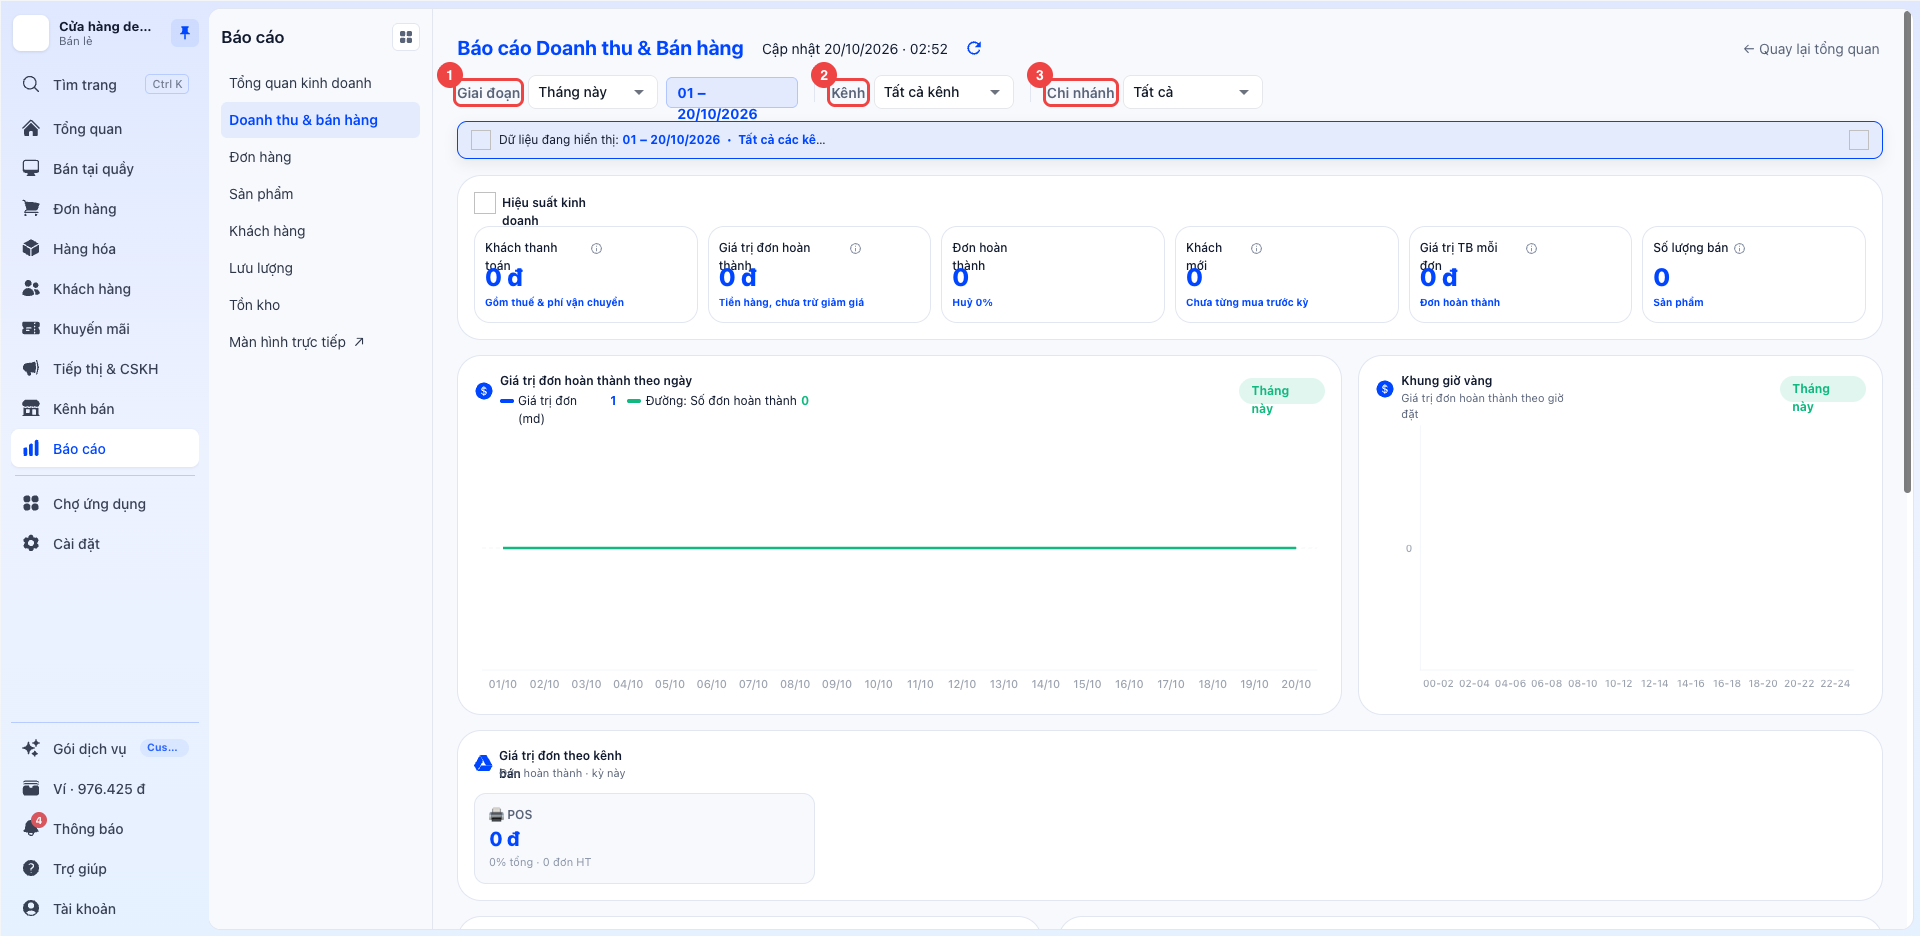Viewport: 1920px width, 936px height.
Task: Click the refresh icon beside update time
Action: click(x=974, y=48)
